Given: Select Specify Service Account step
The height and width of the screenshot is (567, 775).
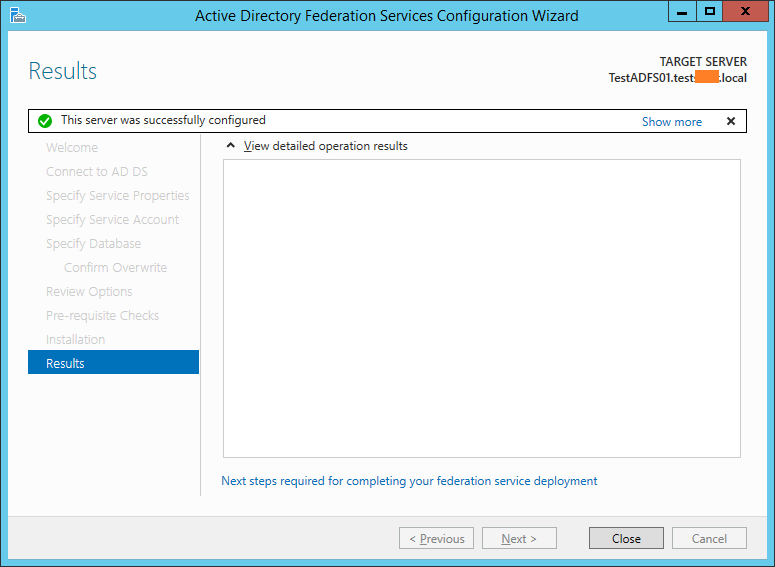Looking at the screenshot, I should coord(112,220).
